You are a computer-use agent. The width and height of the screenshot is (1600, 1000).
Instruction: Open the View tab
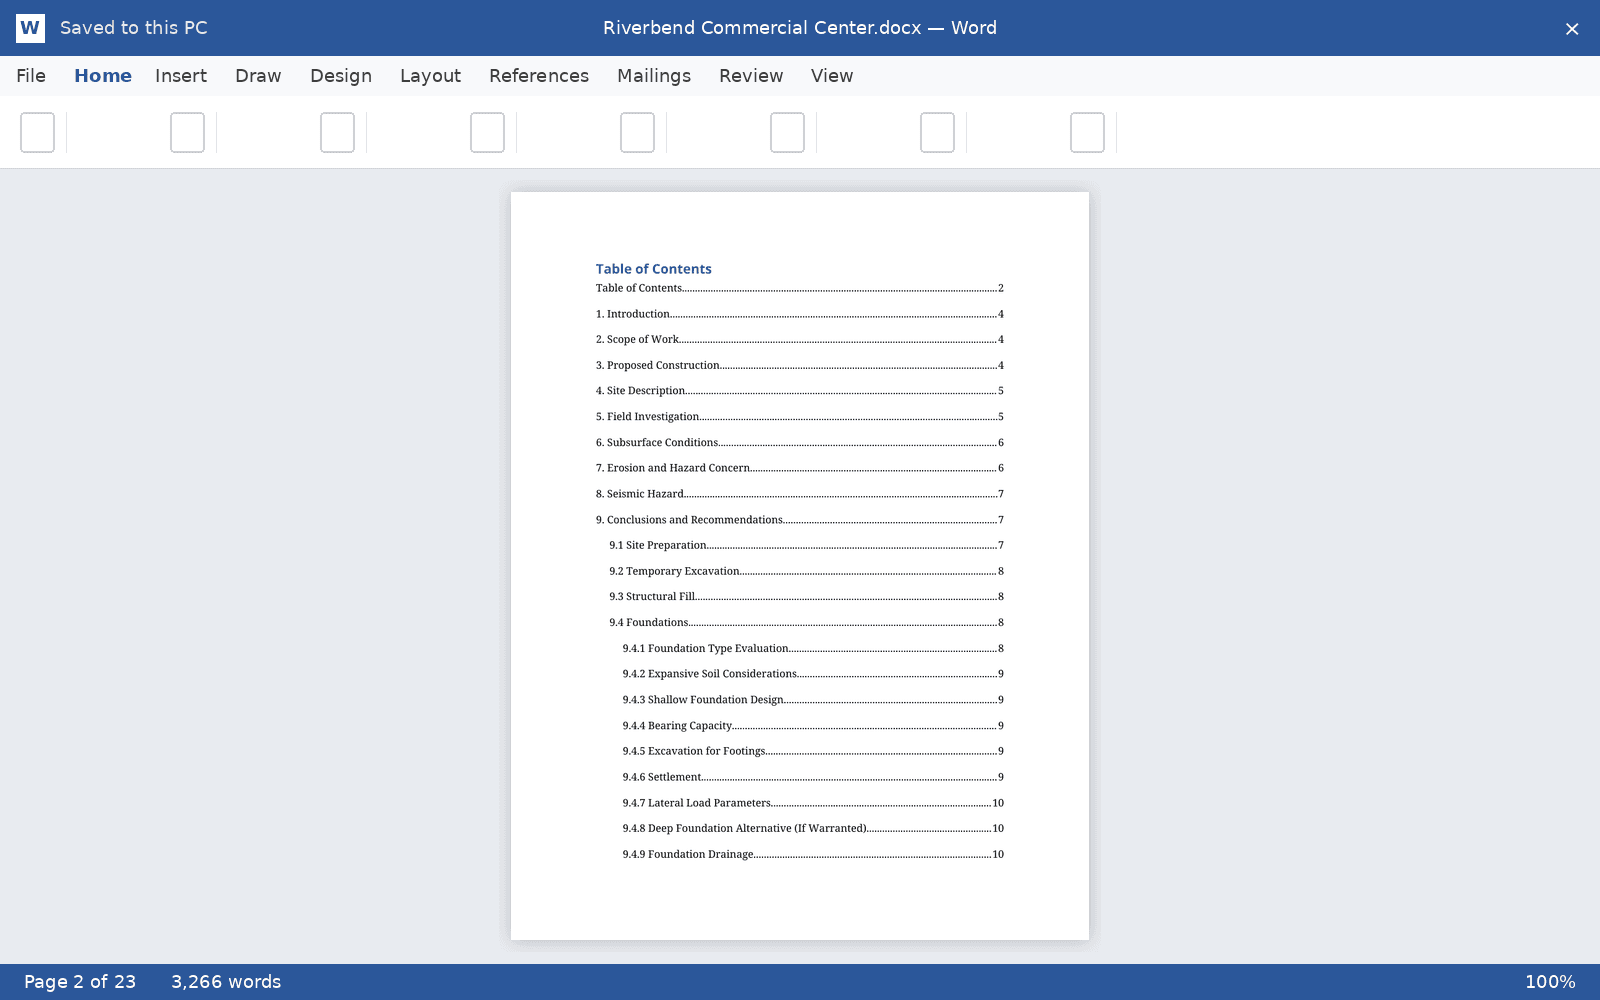point(832,76)
